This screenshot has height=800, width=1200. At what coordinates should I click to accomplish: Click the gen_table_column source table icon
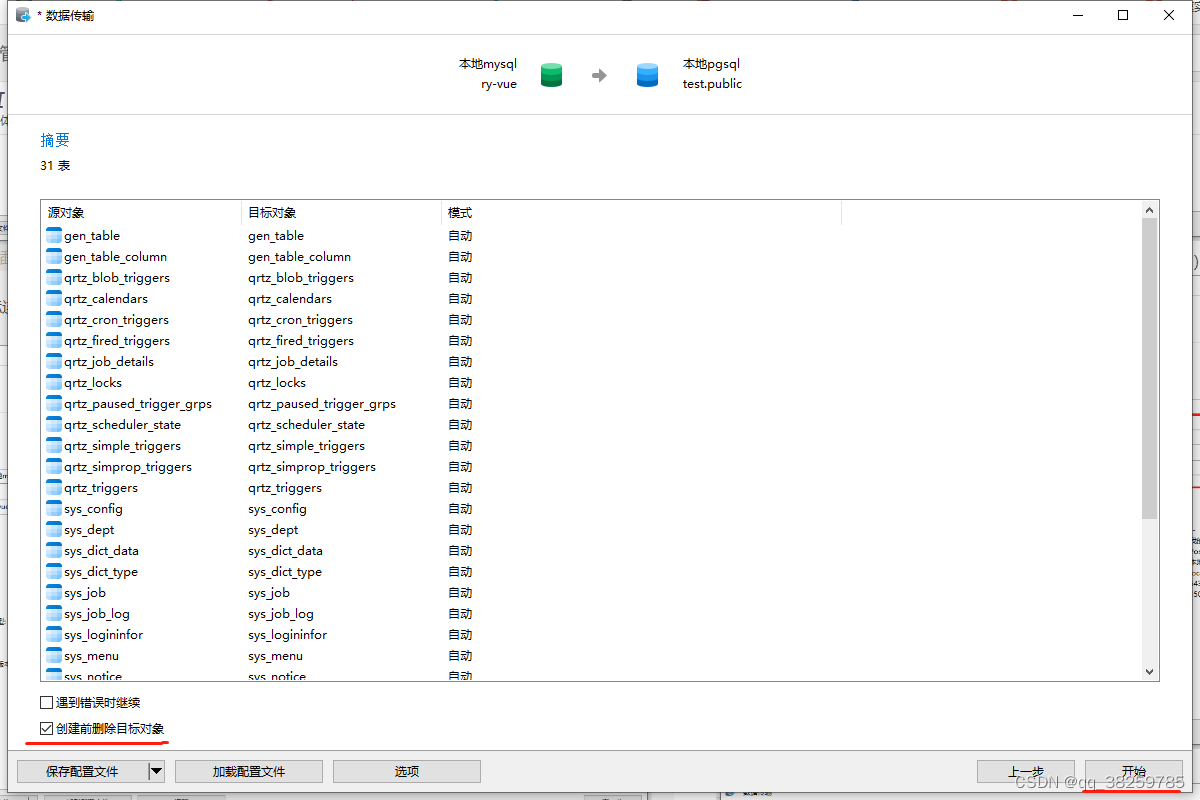point(54,257)
